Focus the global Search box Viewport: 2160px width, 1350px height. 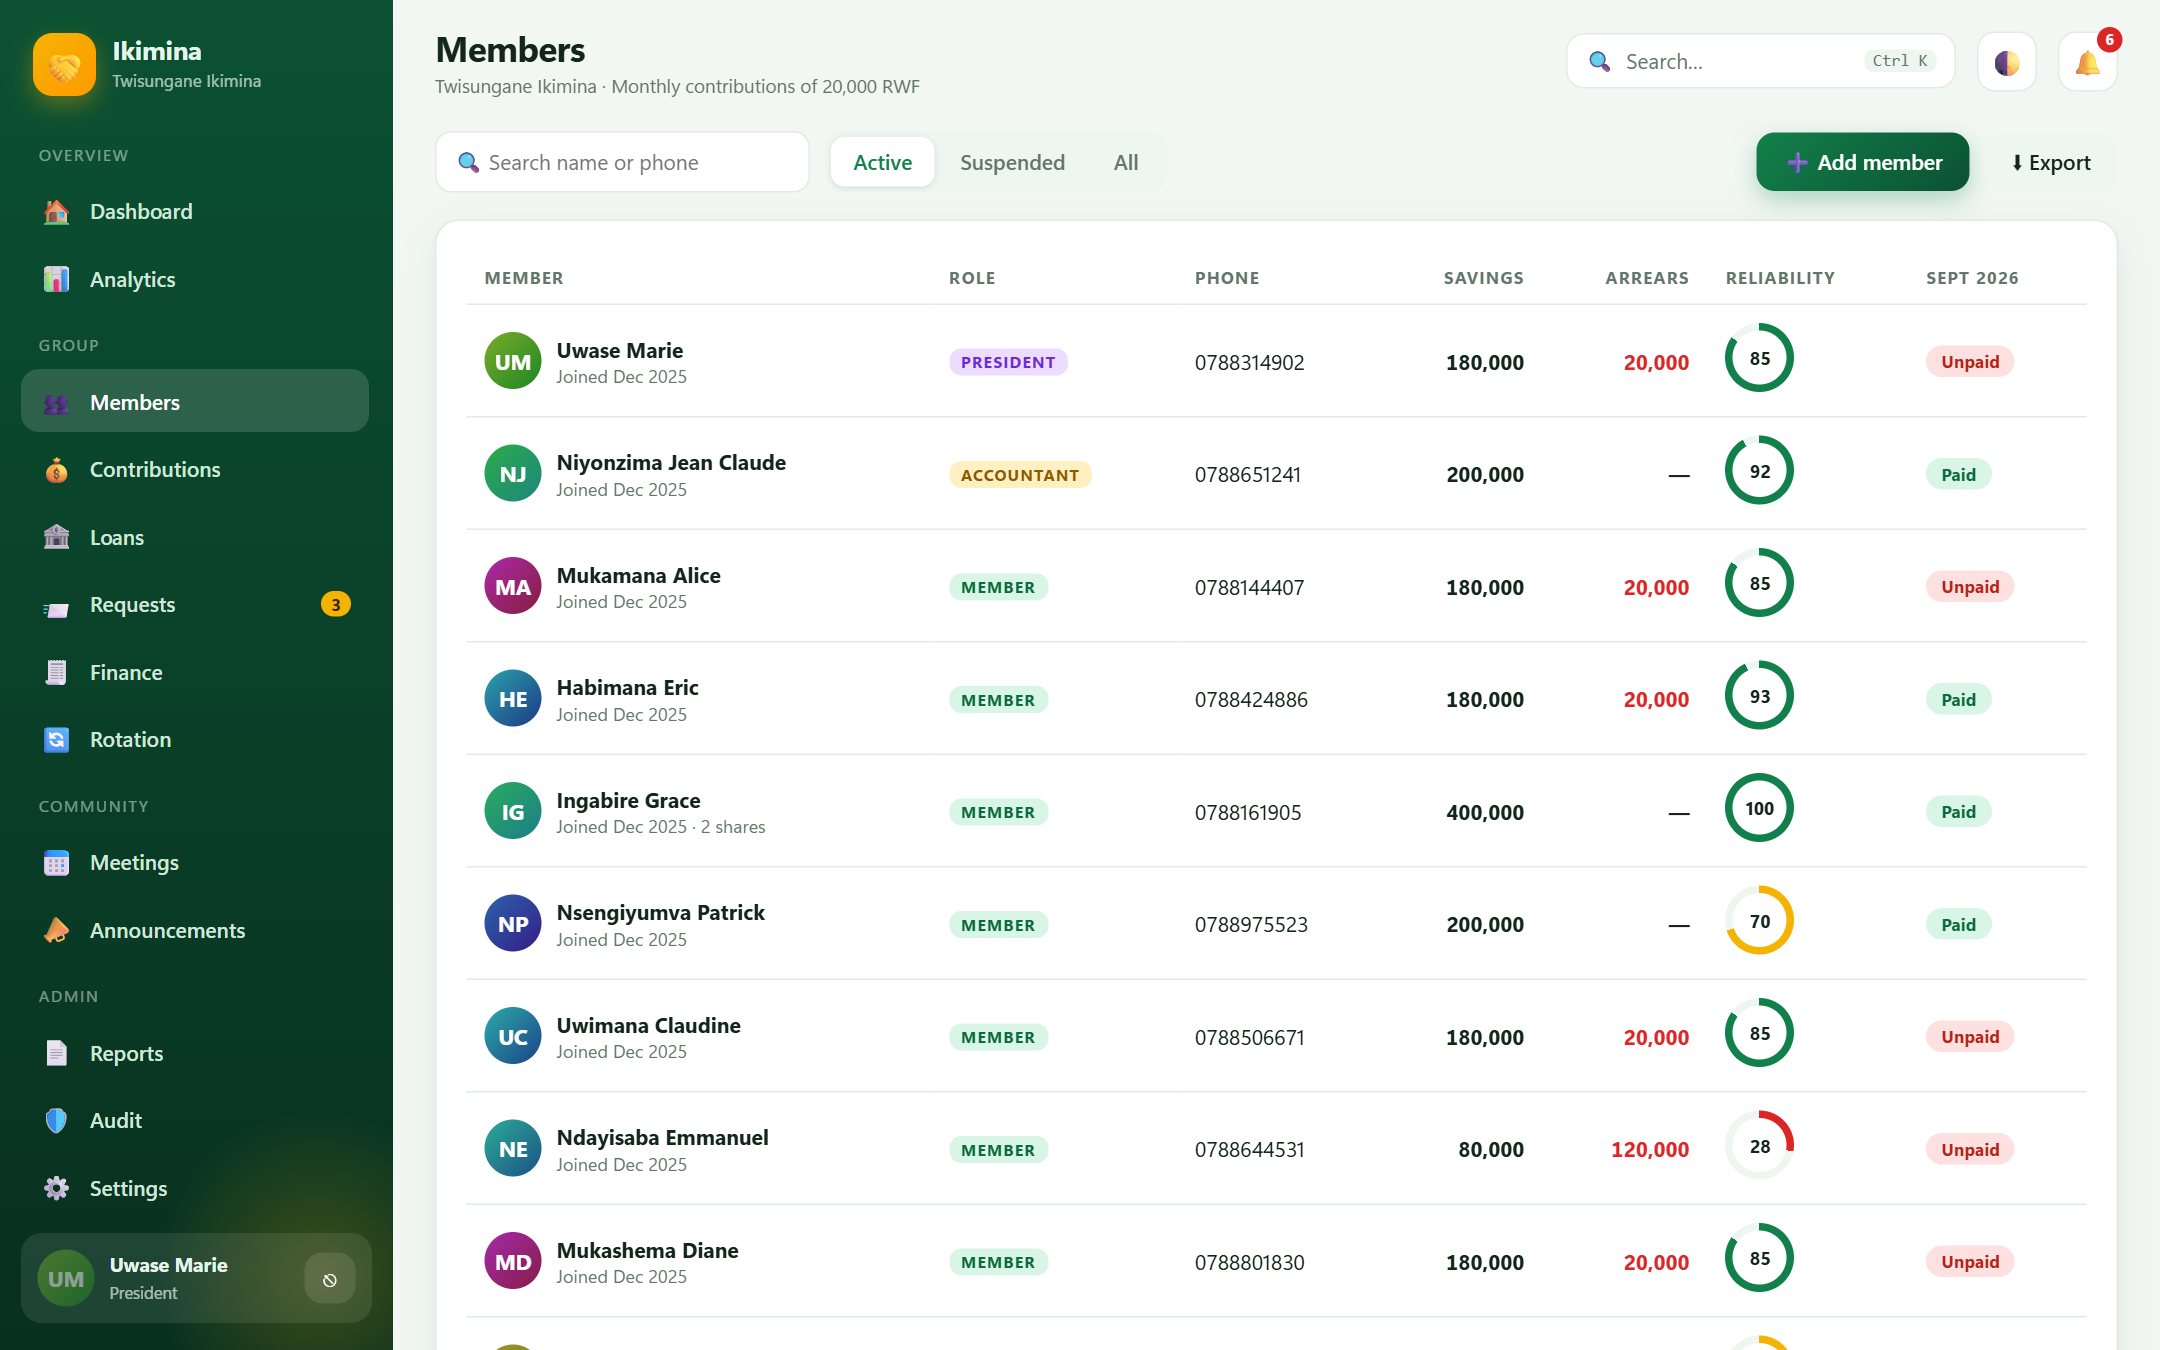(x=1760, y=62)
